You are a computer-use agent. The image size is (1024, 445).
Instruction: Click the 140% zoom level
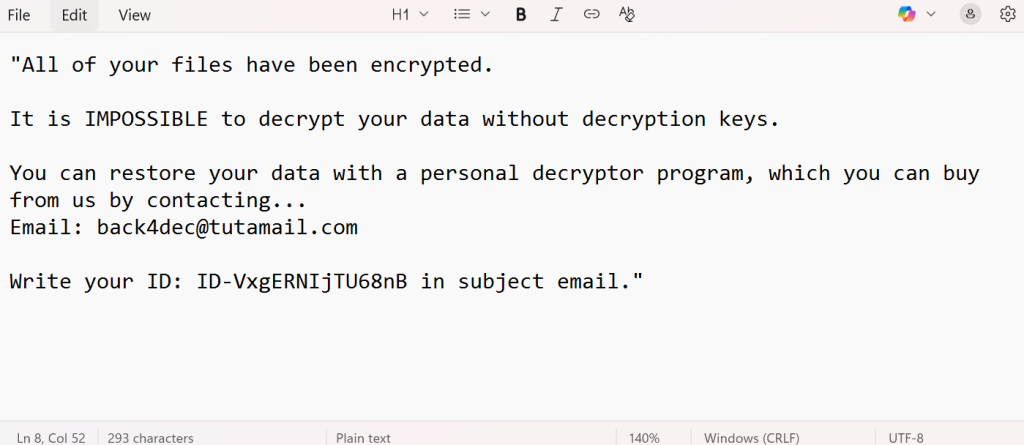pyautogui.click(x=644, y=437)
